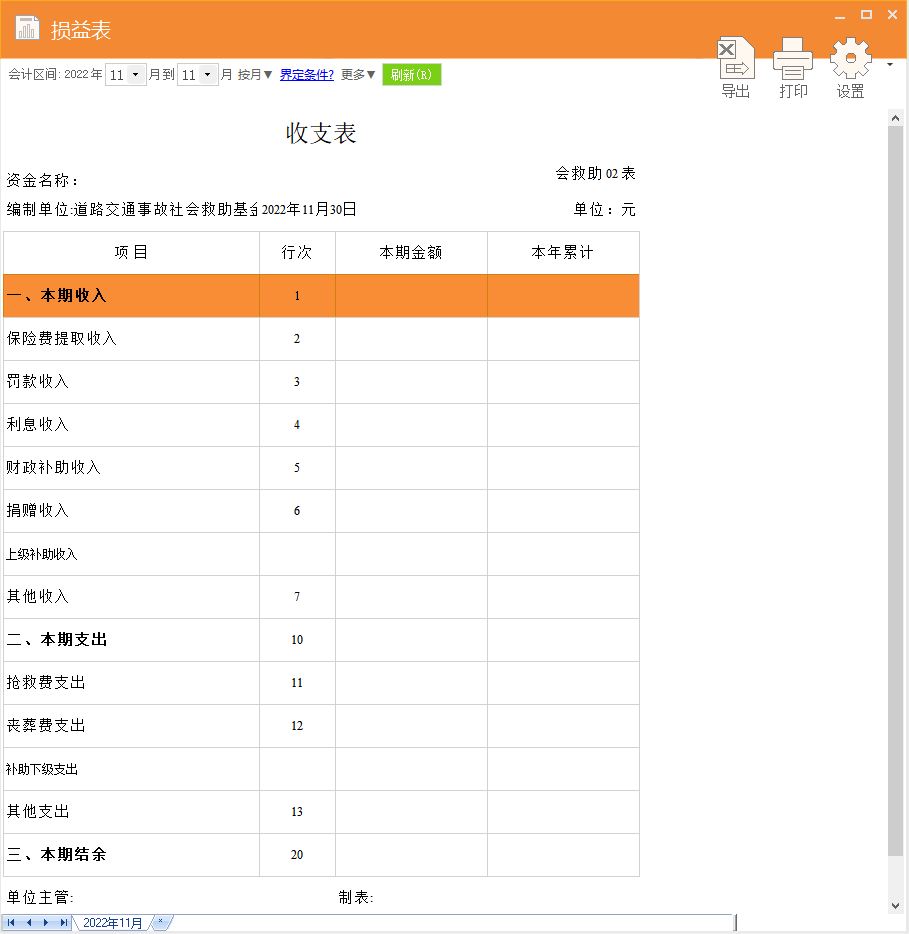Click the new sheet tab with asterisk
Image resolution: width=909 pixels, height=934 pixels.
point(160,922)
